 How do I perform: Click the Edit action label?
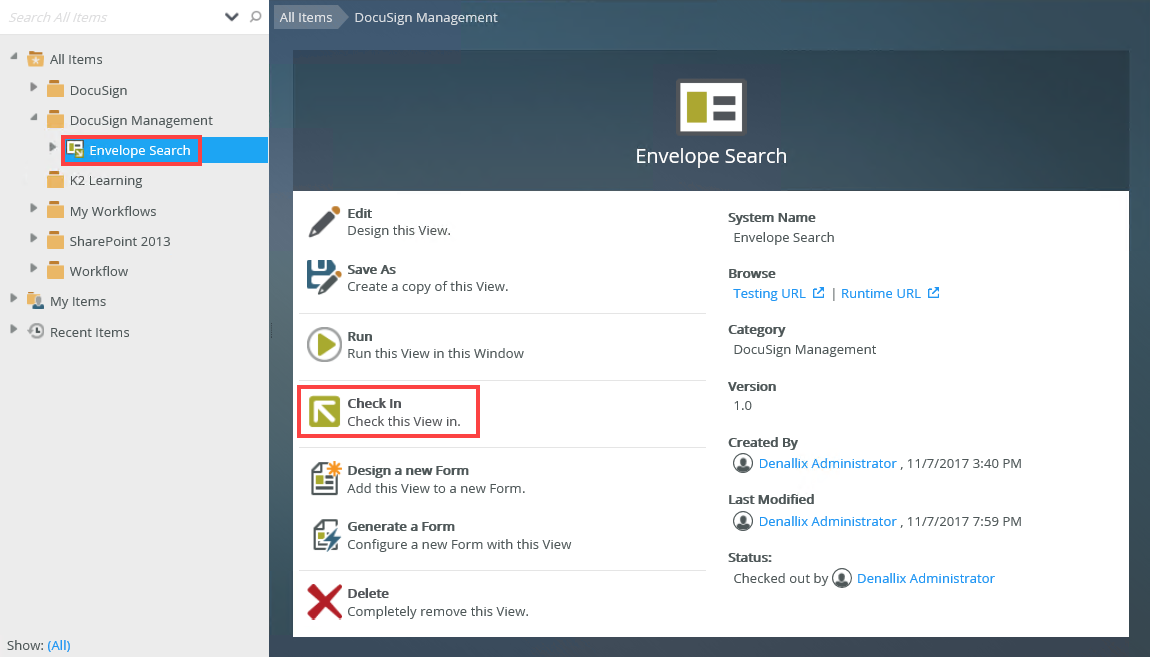point(359,213)
